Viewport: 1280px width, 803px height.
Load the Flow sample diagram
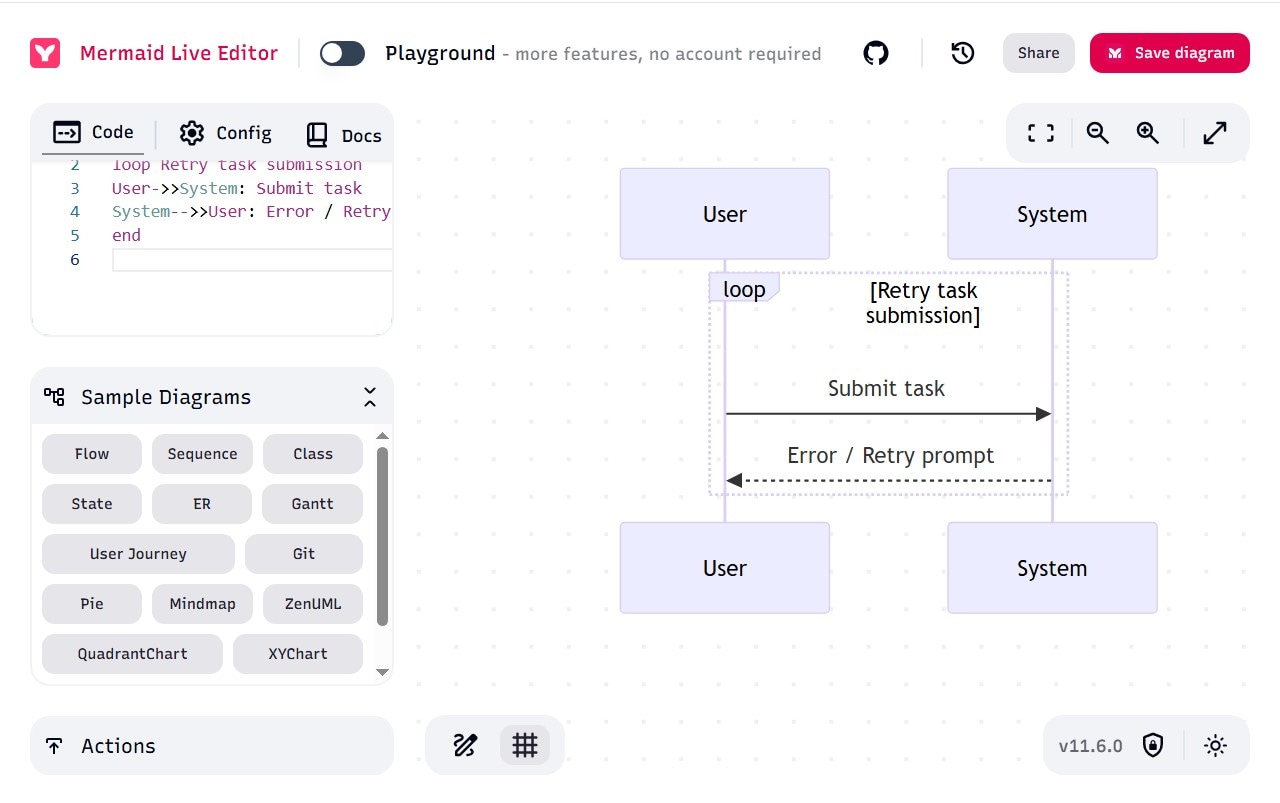click(92, 454)
